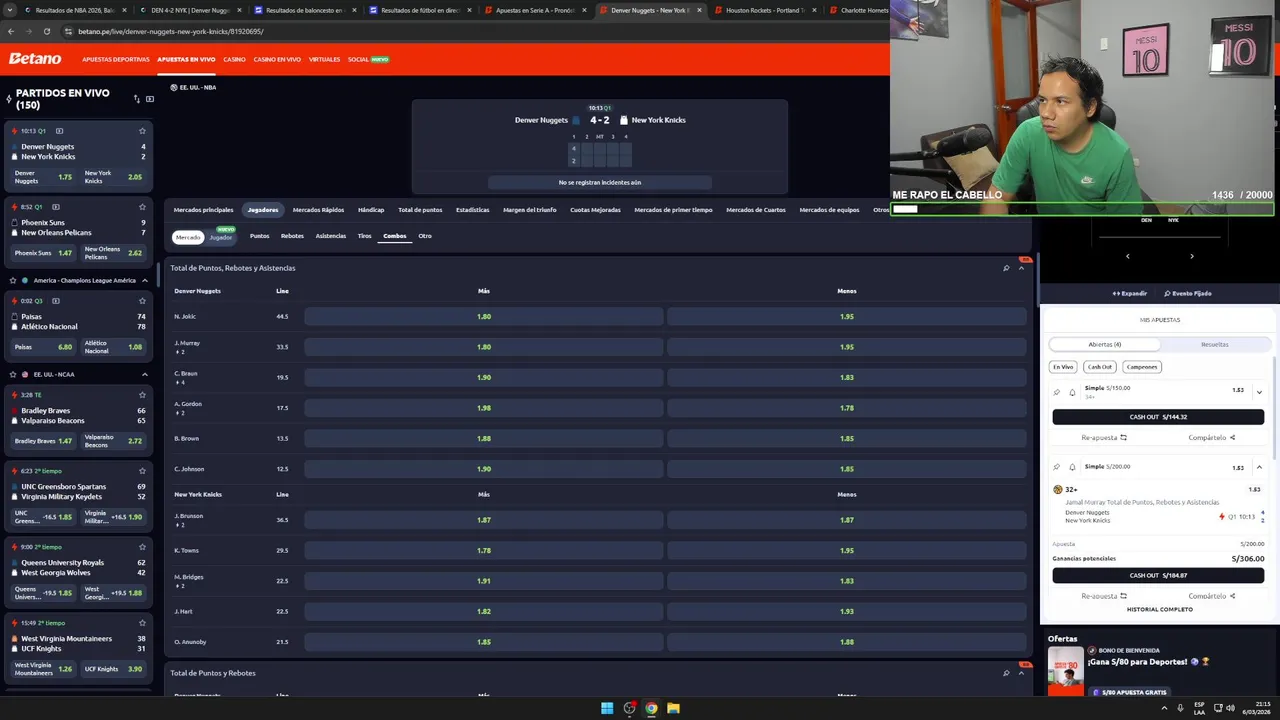Select the Combos sub-tab

tap(394, 236)
